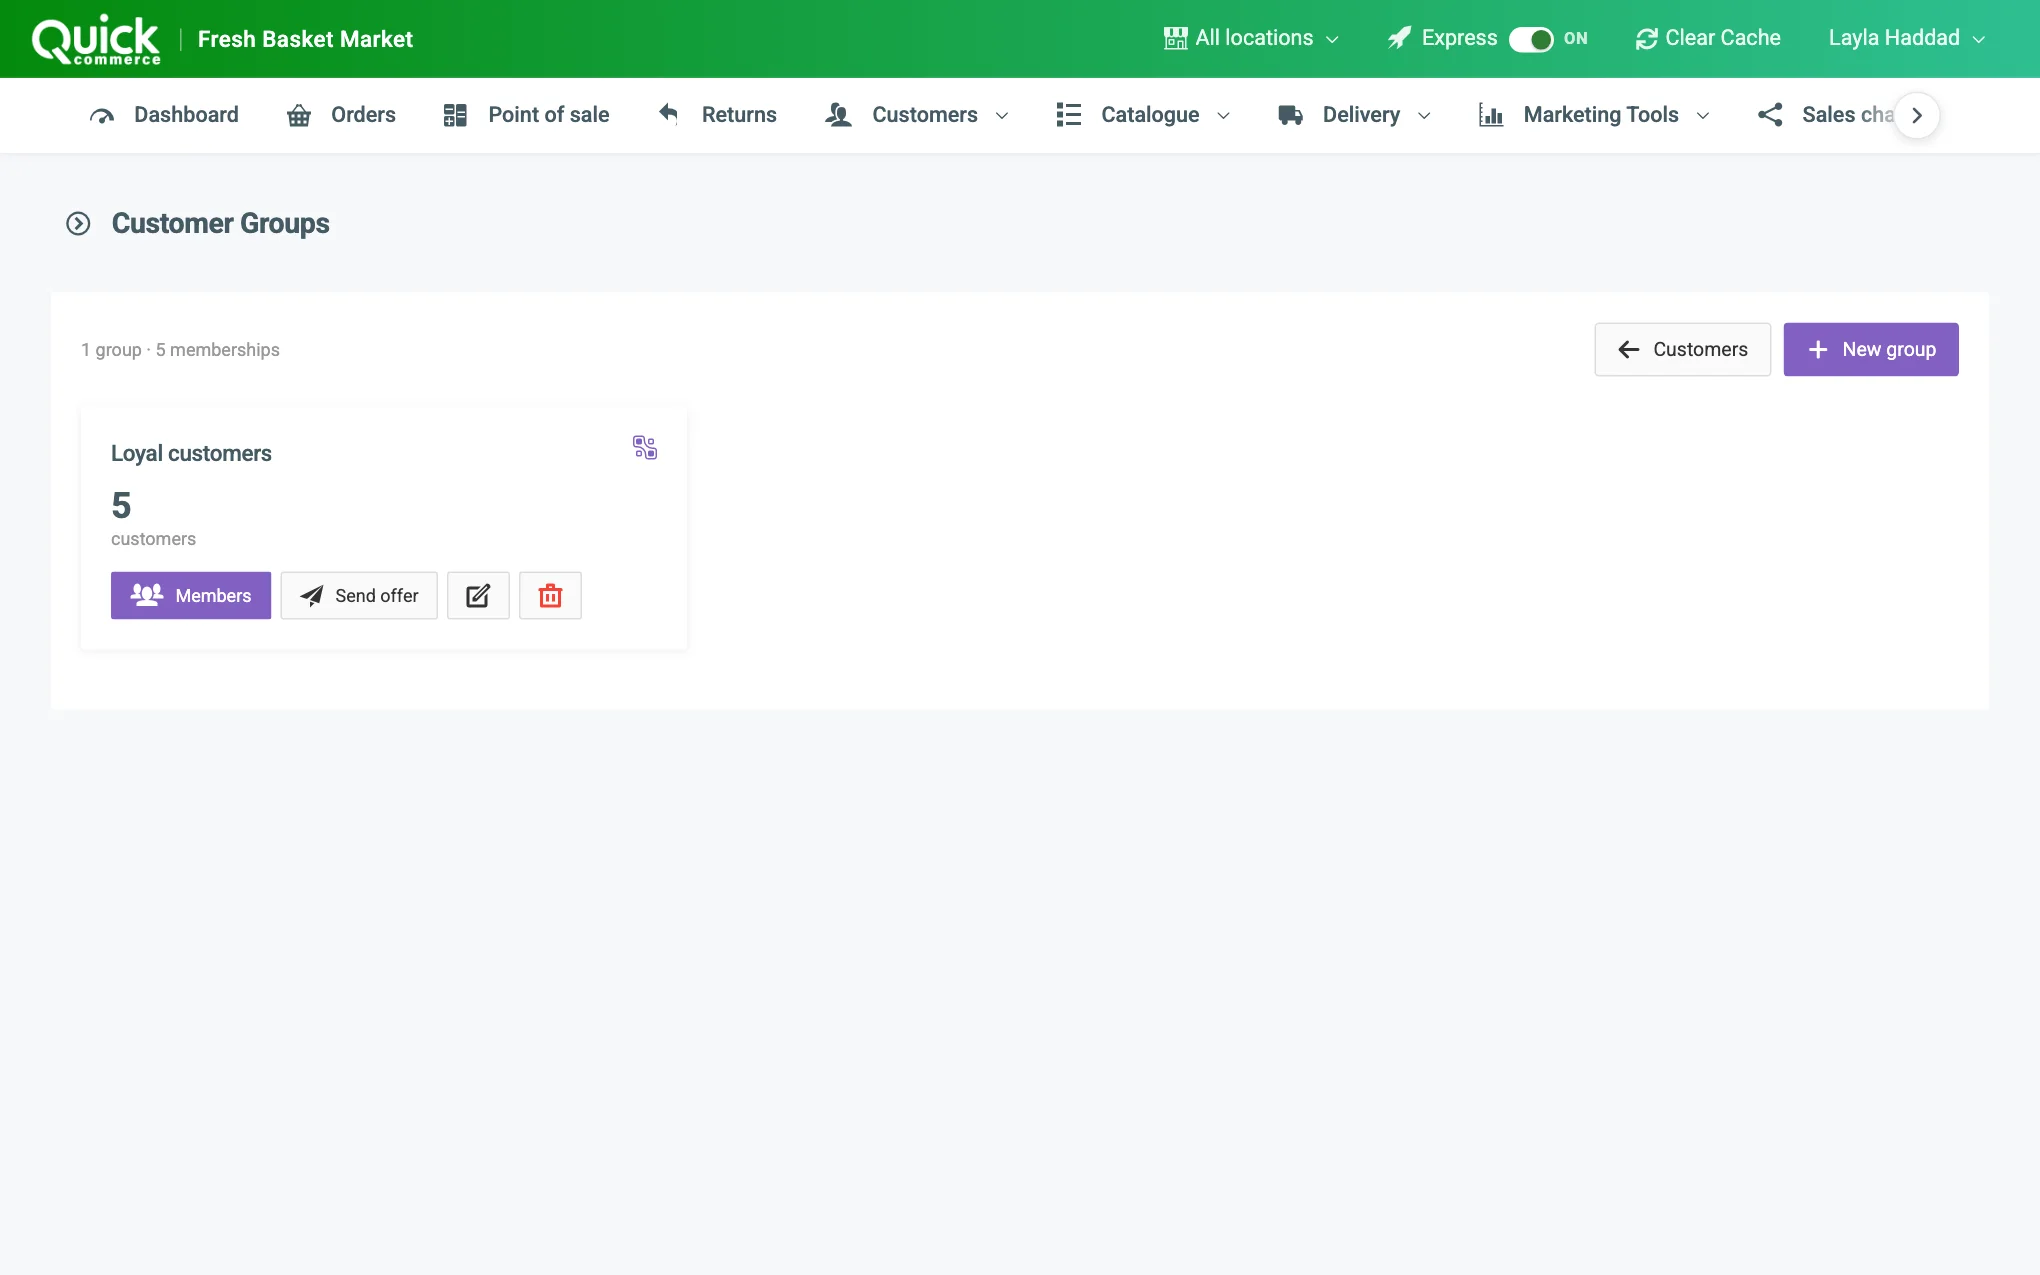Edit the Loyal customers group
2040x1275 pixels.
click(478, 596)
